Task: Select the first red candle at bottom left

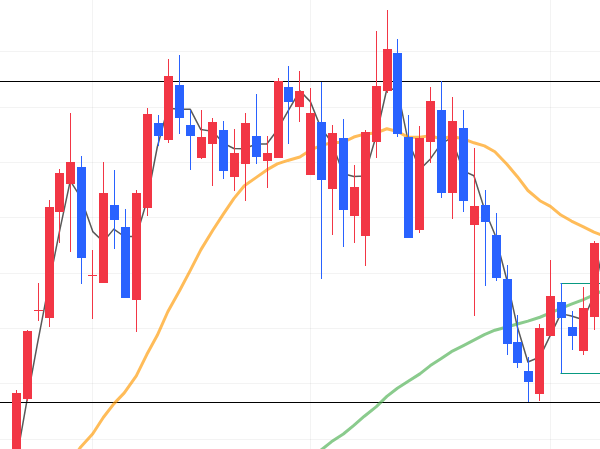Action: 16,420
